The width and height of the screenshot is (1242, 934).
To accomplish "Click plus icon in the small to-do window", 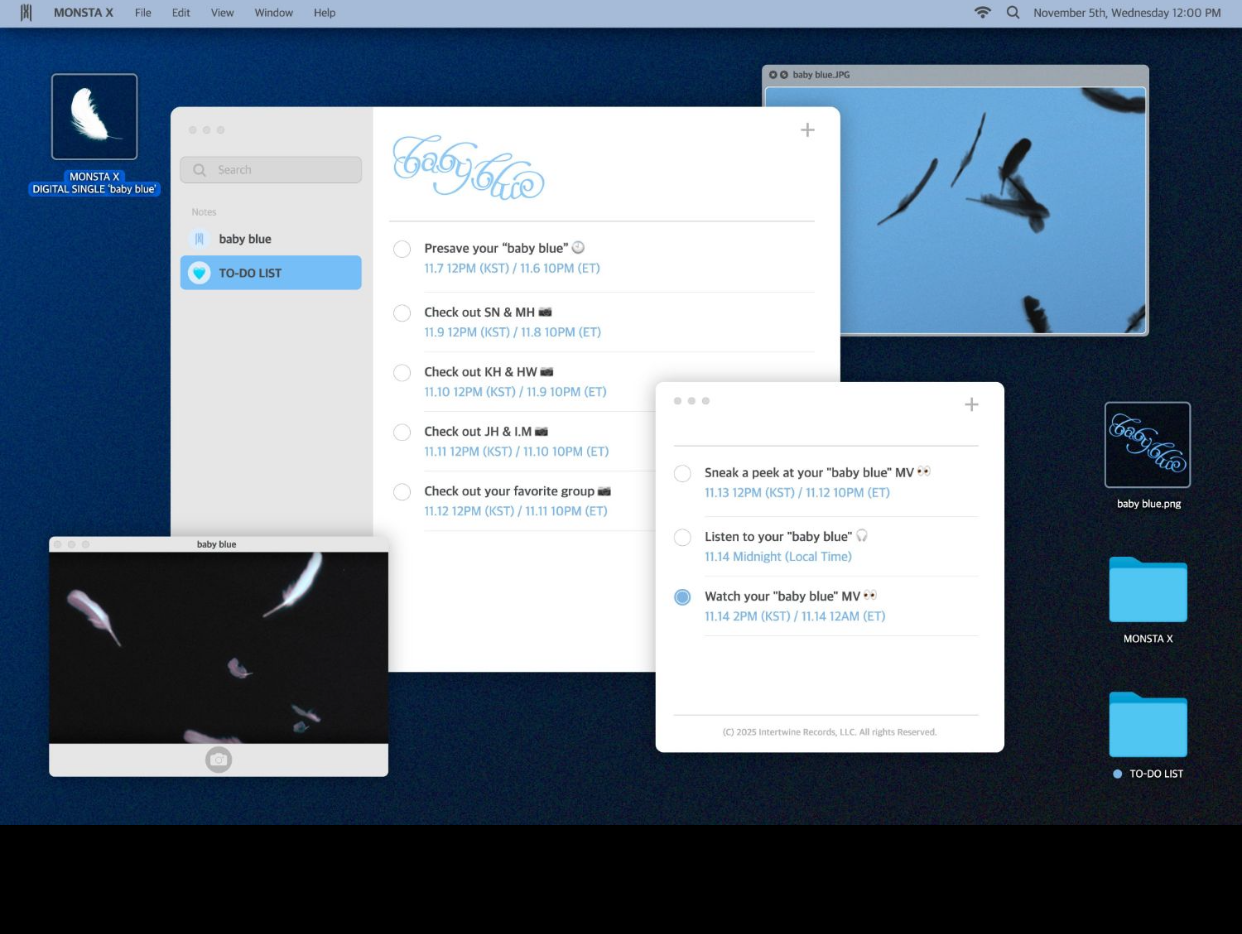I will point(971,404).
